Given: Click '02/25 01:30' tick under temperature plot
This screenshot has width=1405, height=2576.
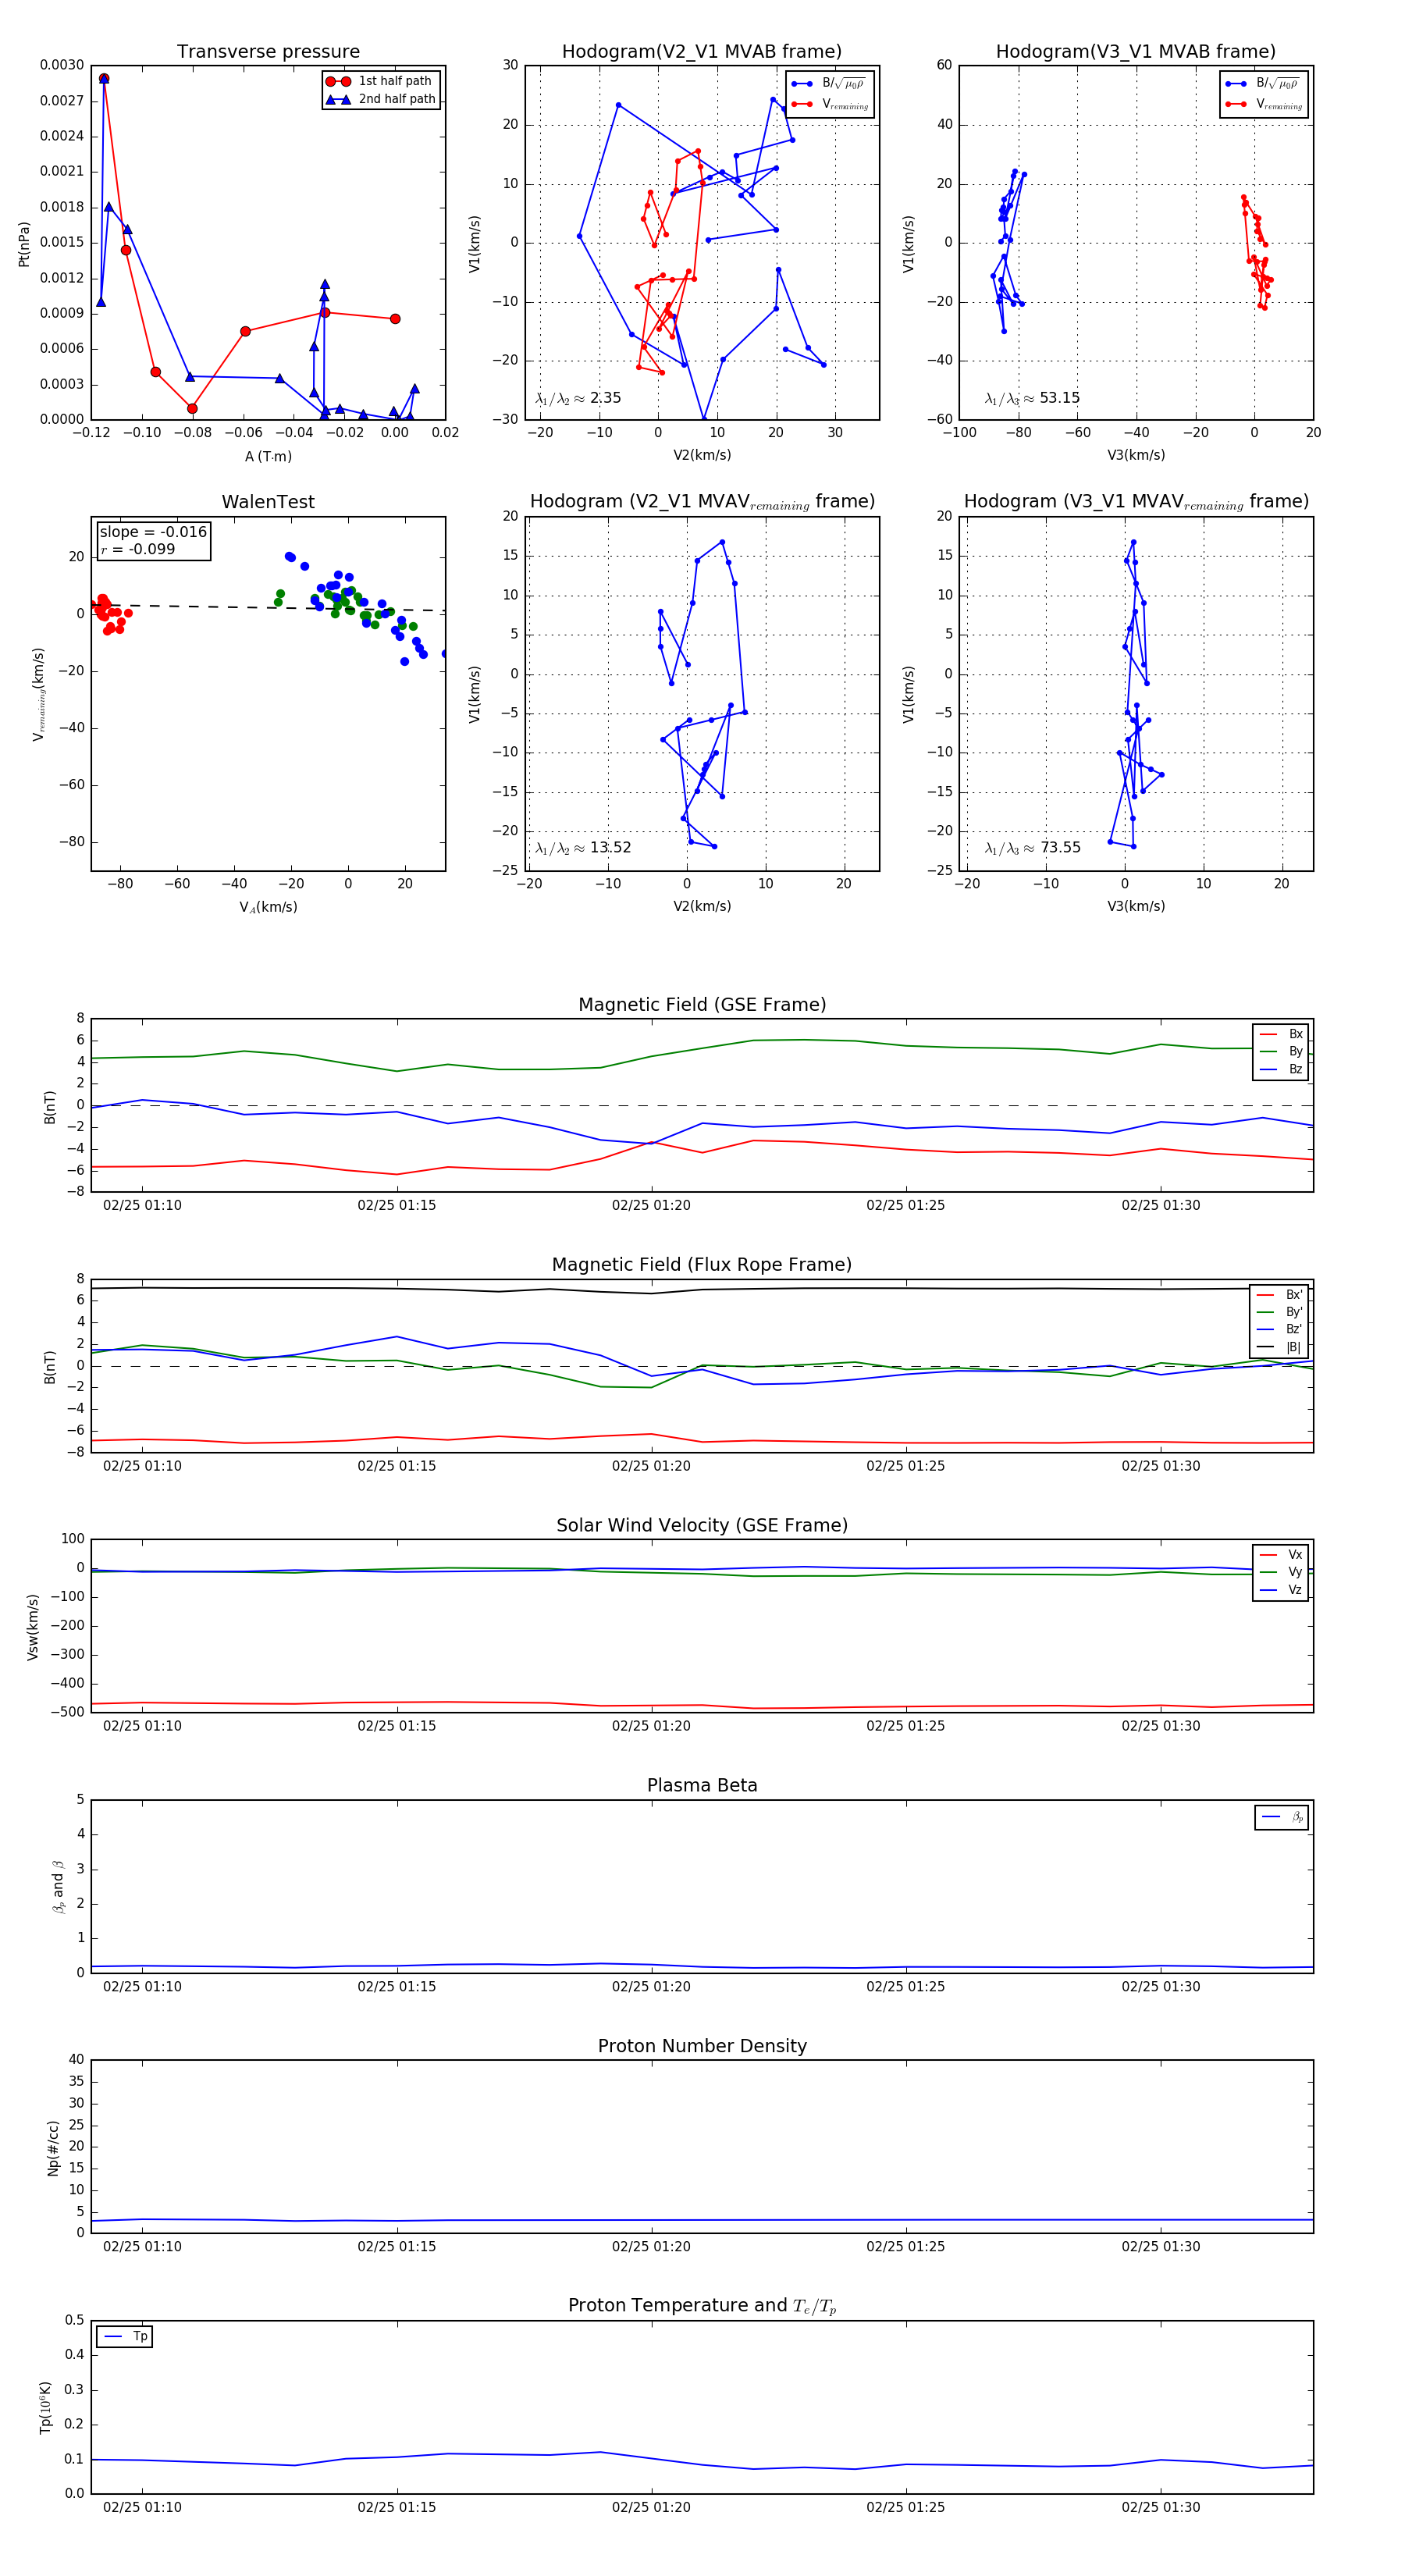Looking at the screenshot, I should click(x=1160, y=2507).
